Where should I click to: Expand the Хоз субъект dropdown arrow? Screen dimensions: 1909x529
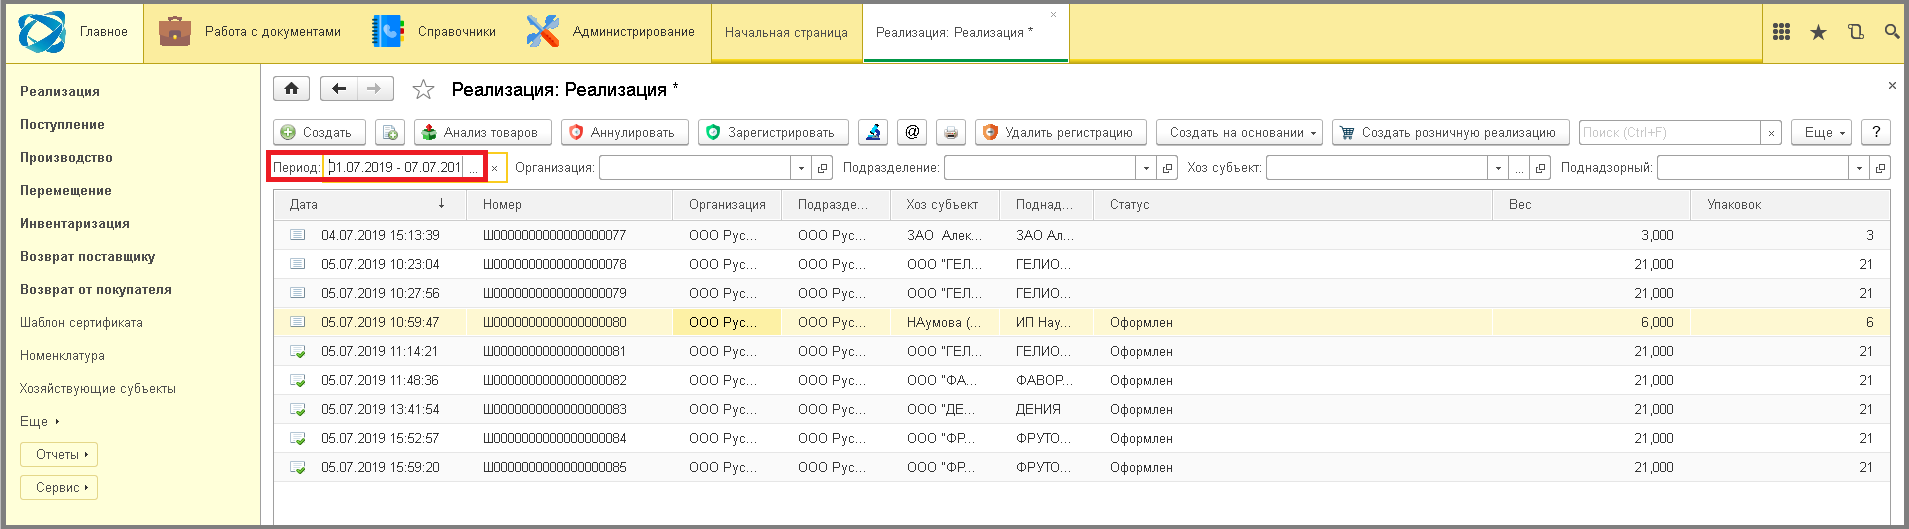1498,168
